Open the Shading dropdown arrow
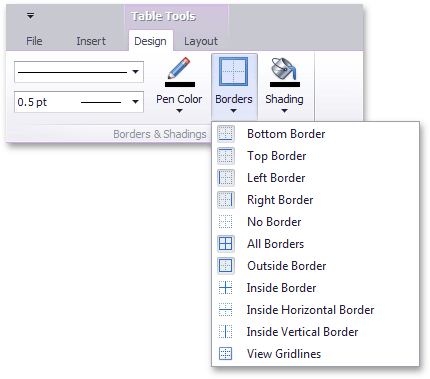Image resolution: width=430 pixels, height=379 pixels. click(284, 111)
